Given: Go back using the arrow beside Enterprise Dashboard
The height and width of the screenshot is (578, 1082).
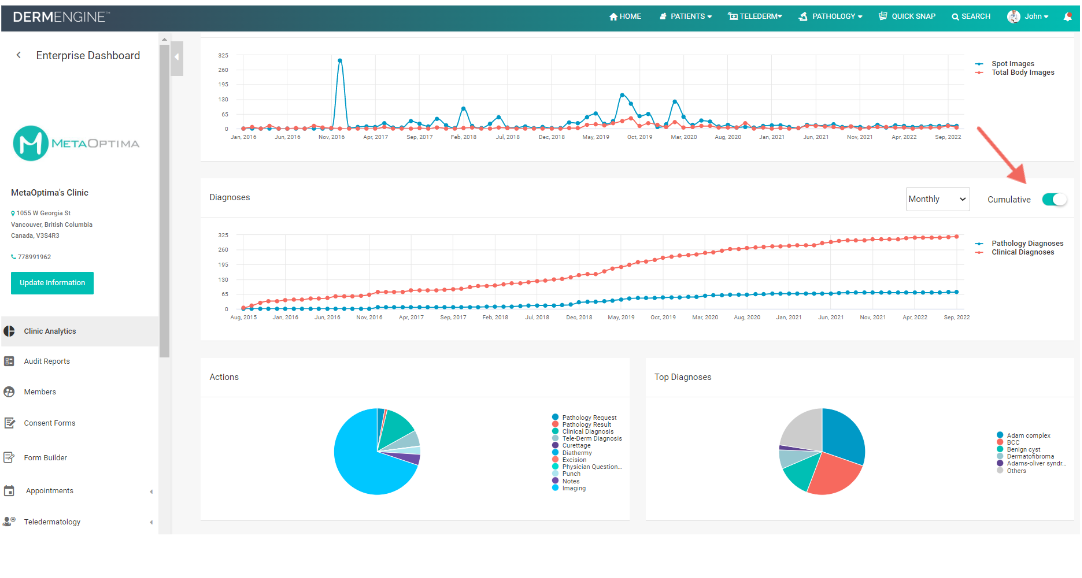Looking at the screenshot, I should [19, 55].
